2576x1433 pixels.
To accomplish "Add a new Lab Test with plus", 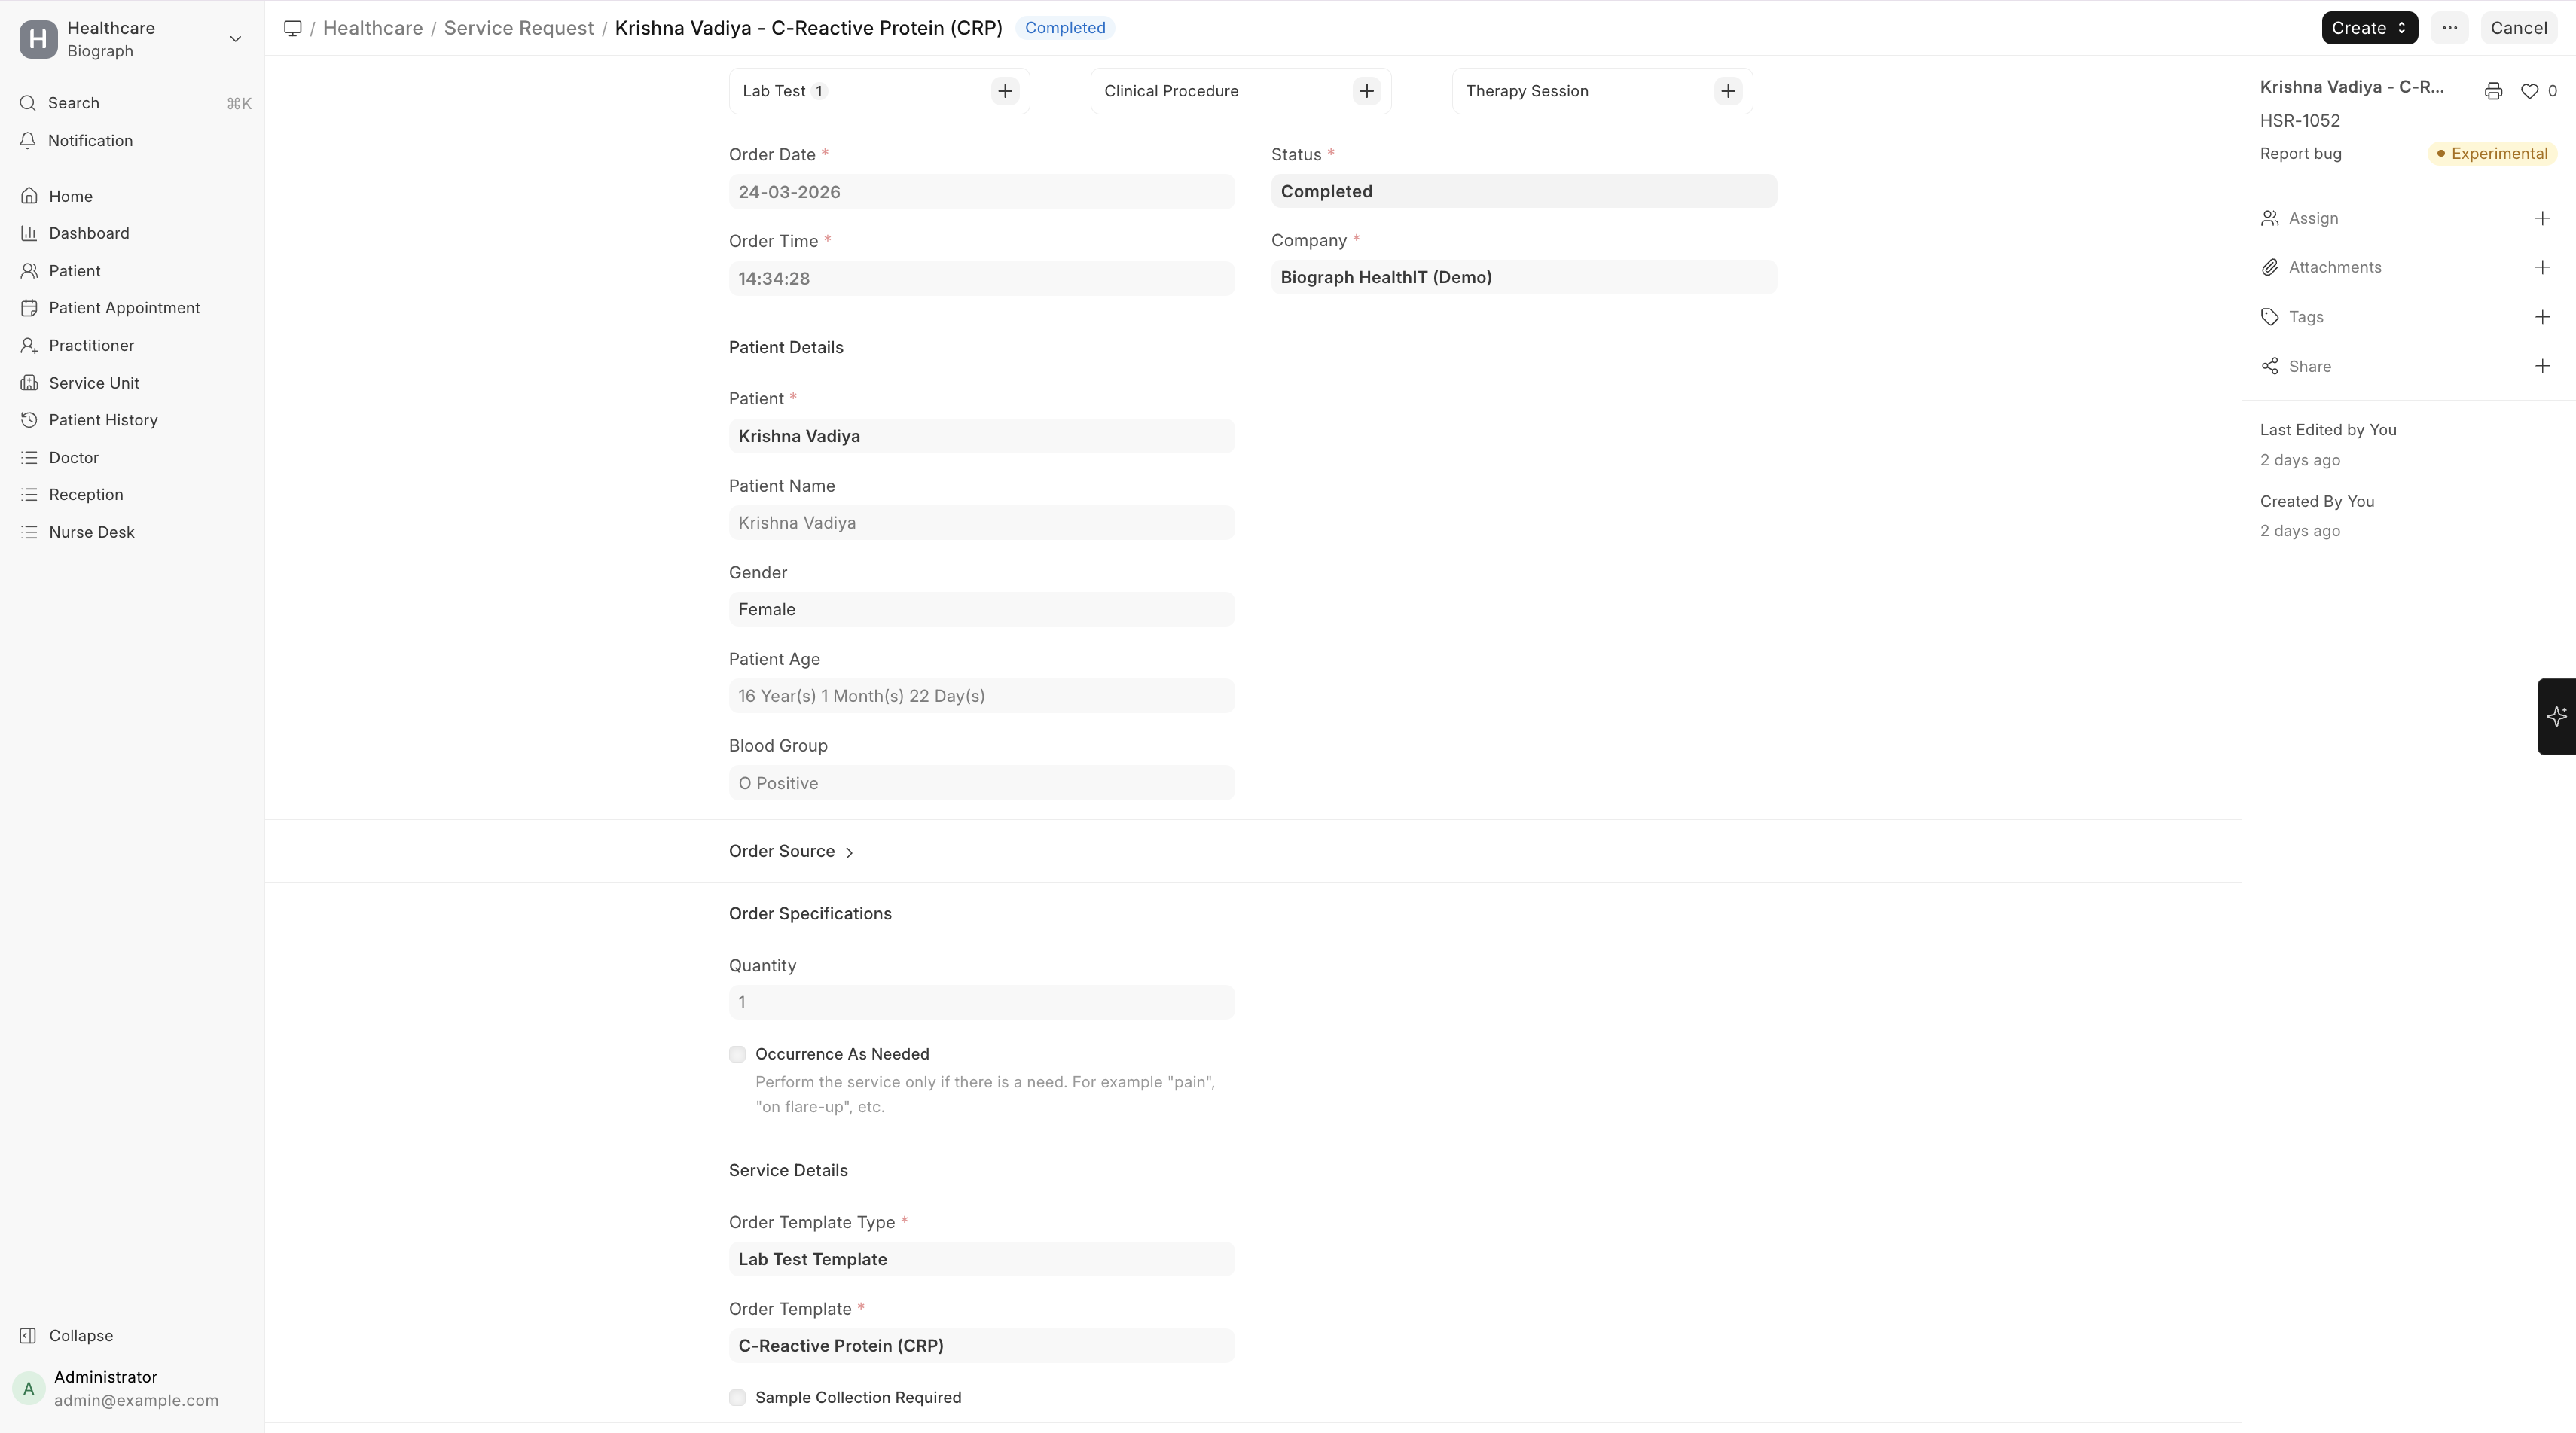I will [x=1005, y=91].
